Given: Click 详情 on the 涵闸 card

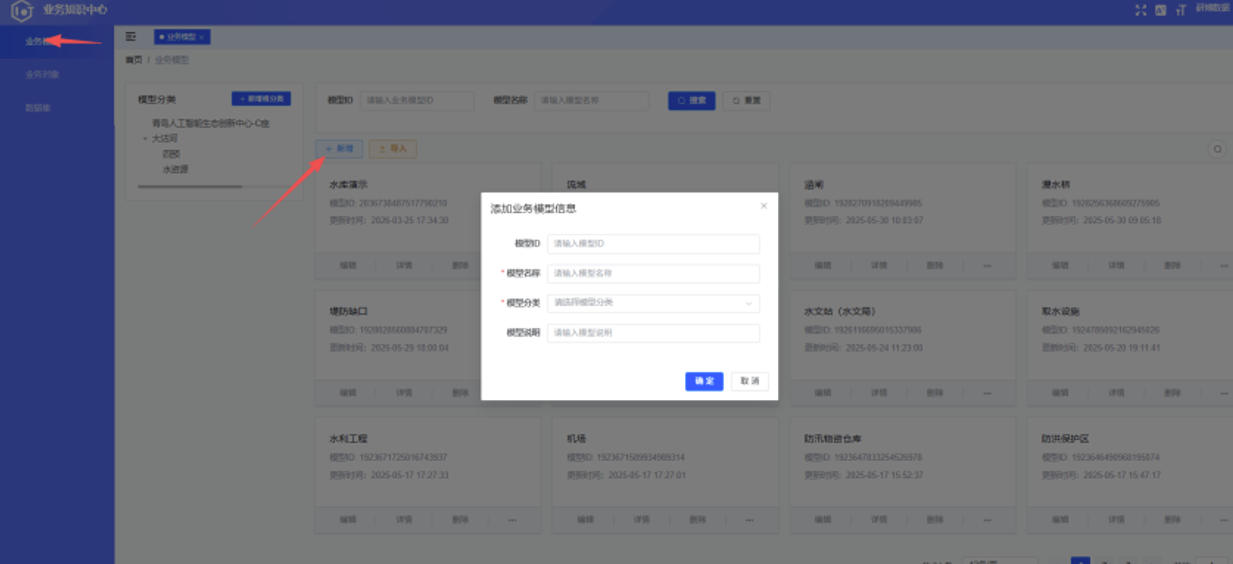Looking at the screenshot, I should (879, 266).
